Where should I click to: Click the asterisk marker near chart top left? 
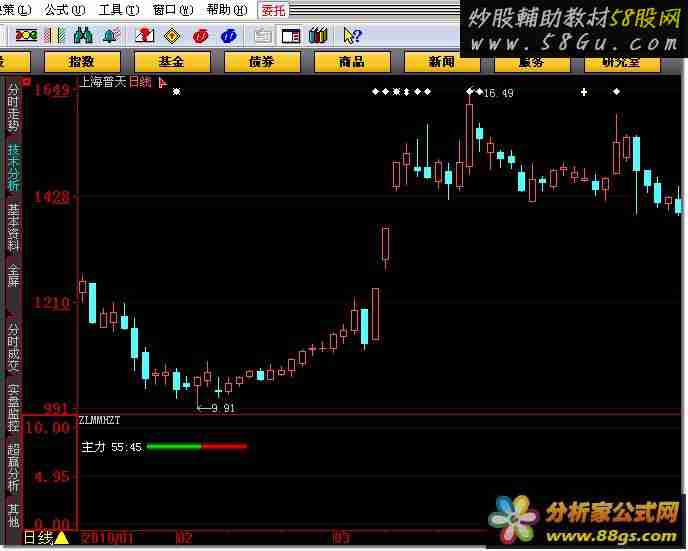coord(176,92)
